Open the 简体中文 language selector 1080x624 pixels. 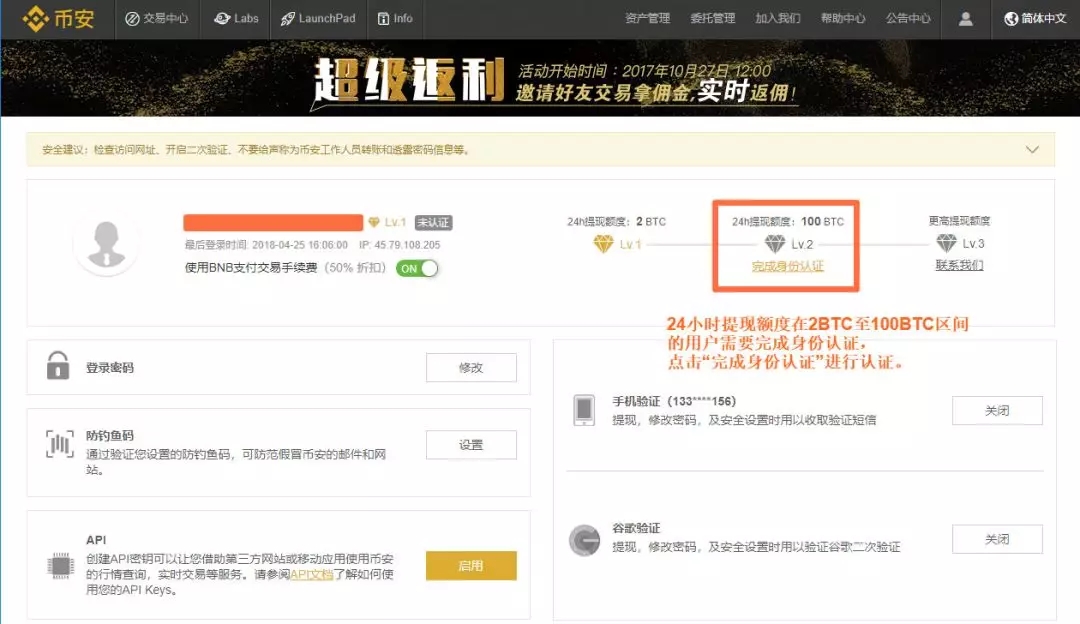[1035, 19]
